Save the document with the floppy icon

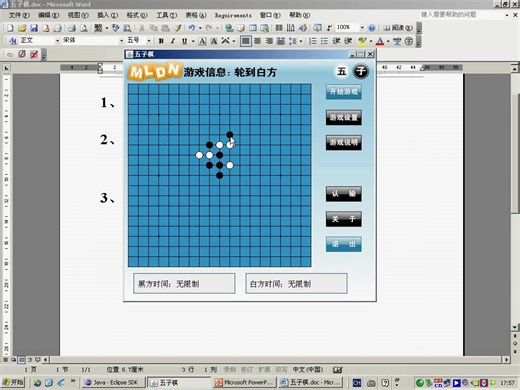34,28
